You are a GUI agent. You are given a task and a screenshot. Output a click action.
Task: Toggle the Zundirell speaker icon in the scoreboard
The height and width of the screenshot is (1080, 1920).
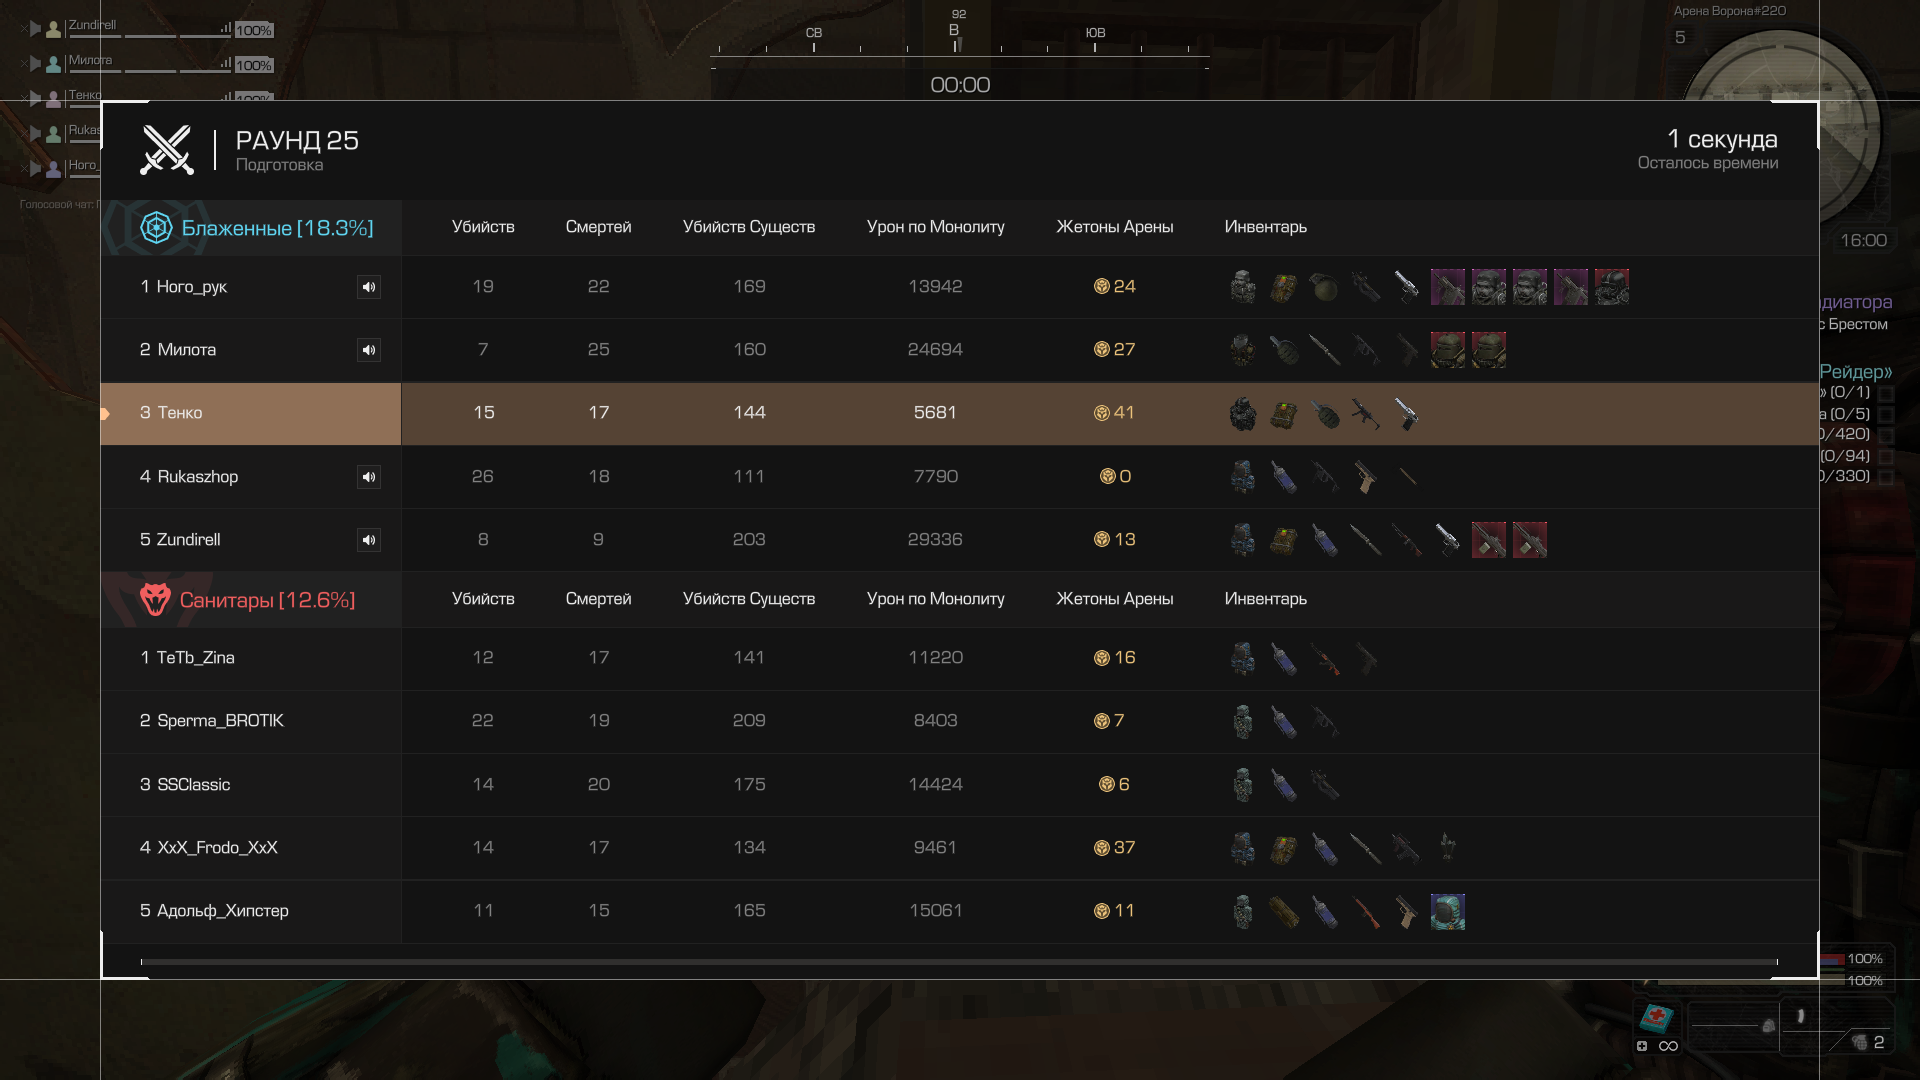pos(369,540)
